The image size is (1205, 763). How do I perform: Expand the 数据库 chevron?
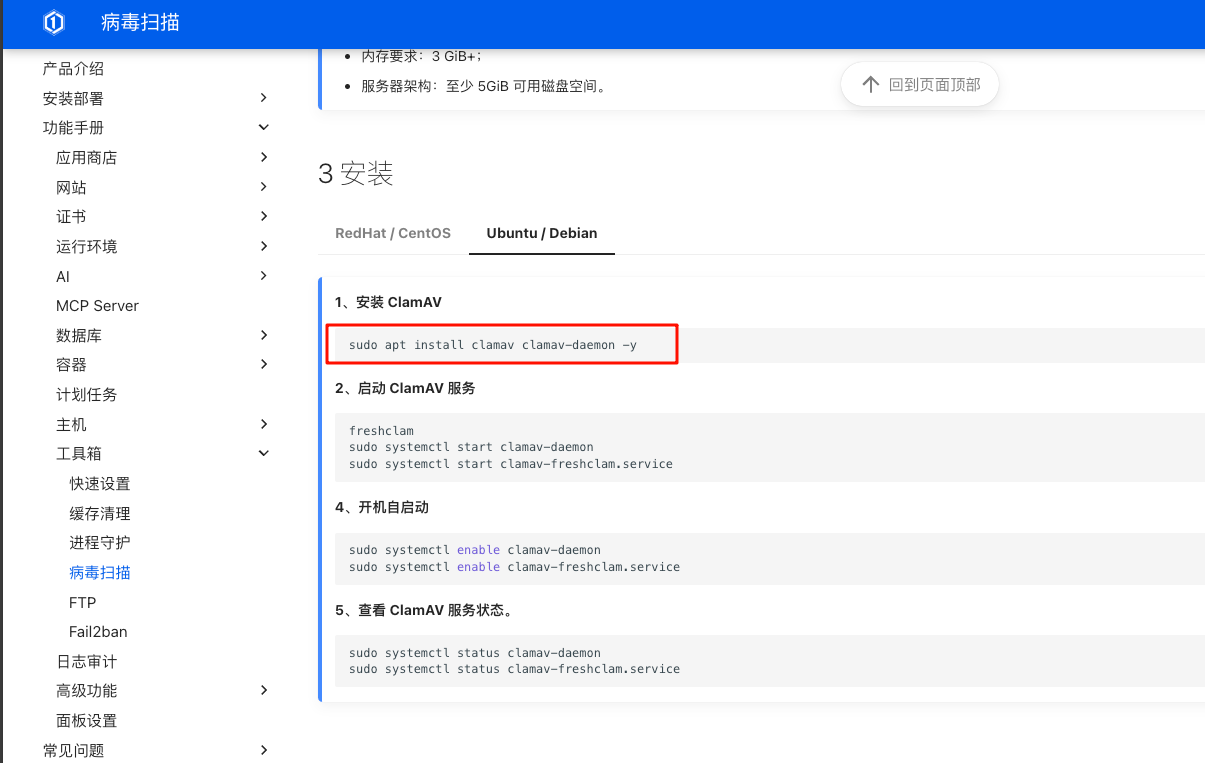263,334
